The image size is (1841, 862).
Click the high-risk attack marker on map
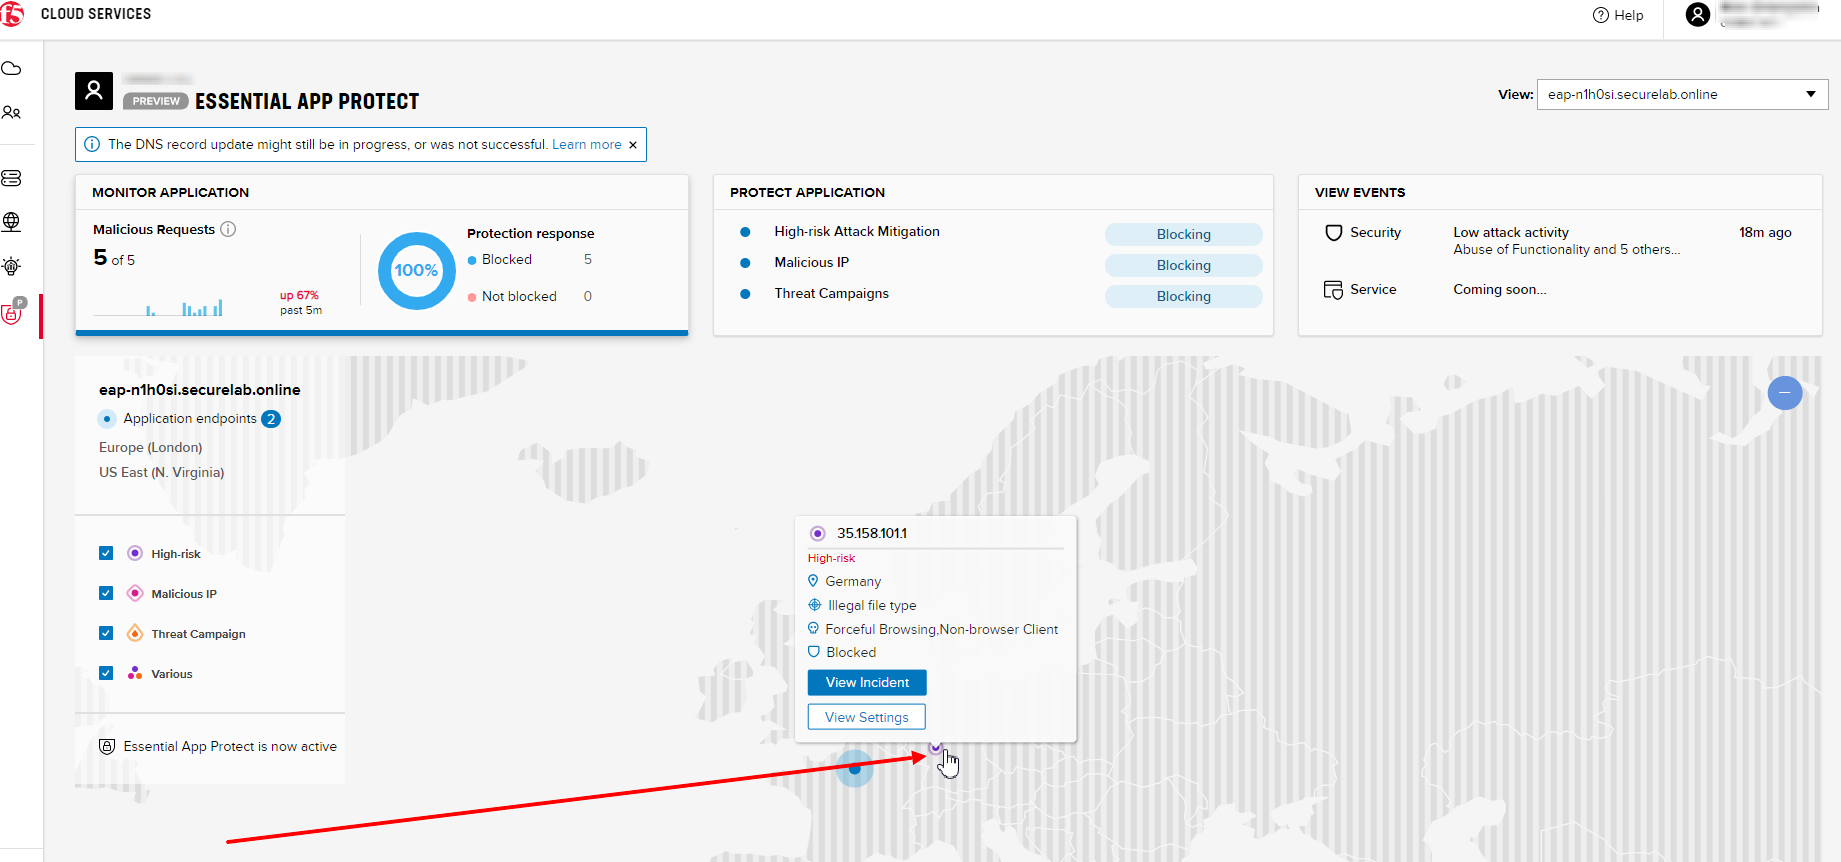pyautogui.click(x=936, y=748)
